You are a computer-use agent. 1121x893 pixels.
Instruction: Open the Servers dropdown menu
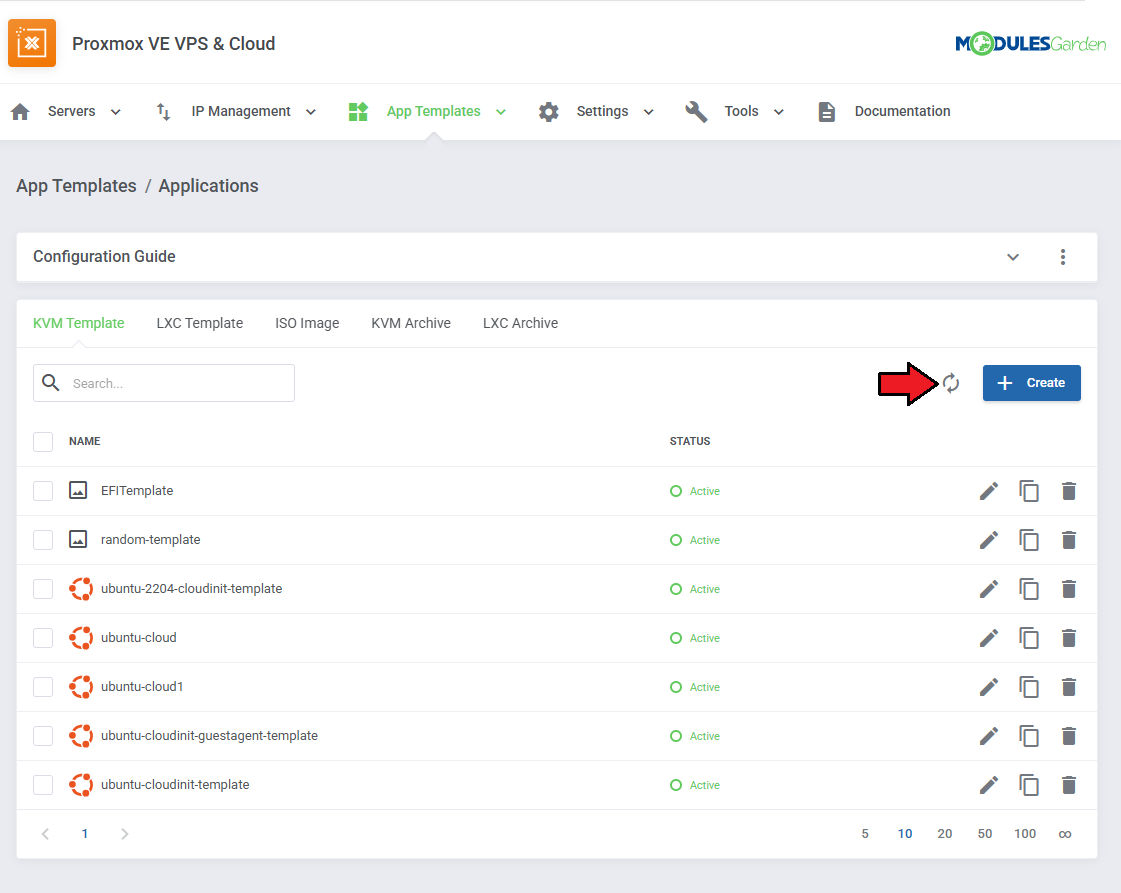(x=84, y=112)
